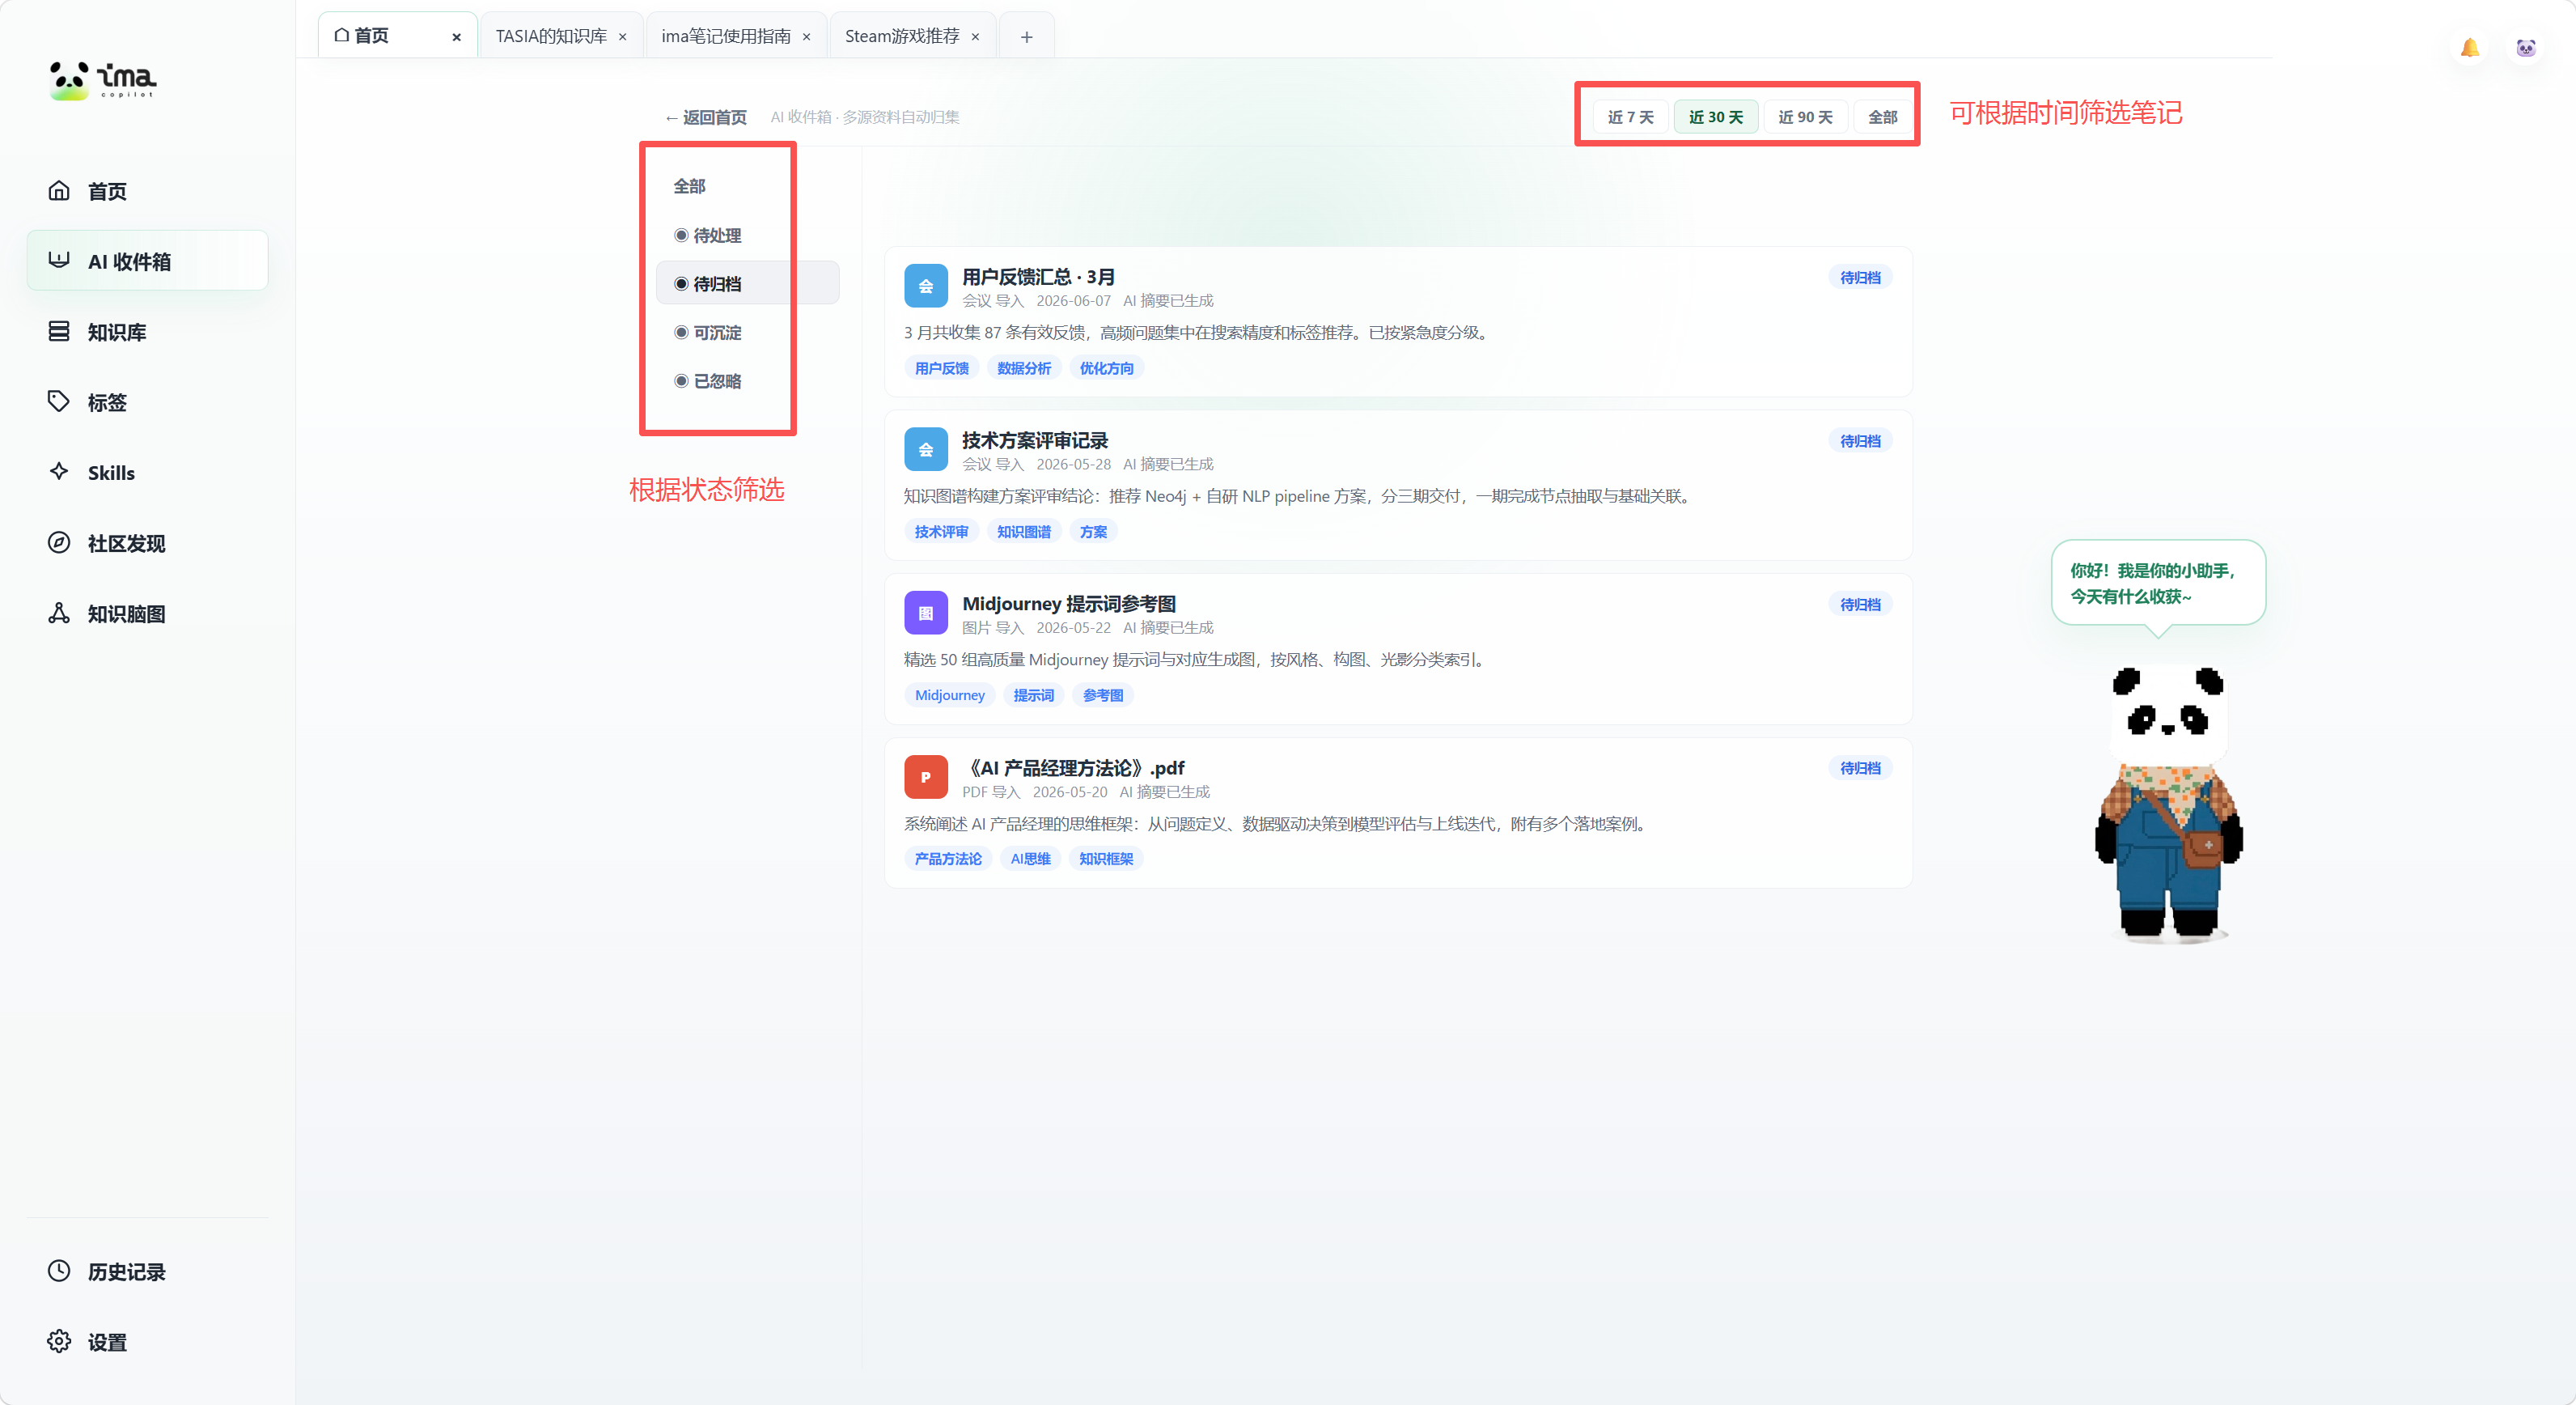Select the 待处理 status filter
This screenshot has width=2576, height=1405.
[x=747, y=235]
